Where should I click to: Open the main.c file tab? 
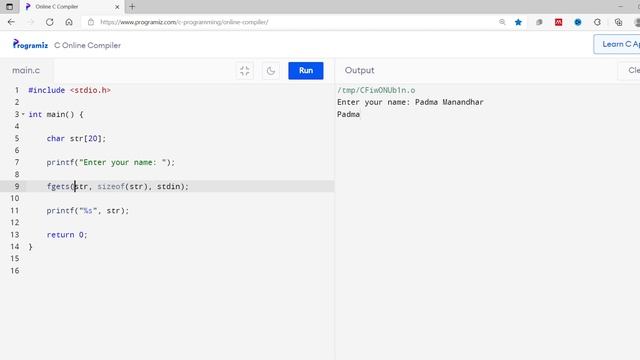(26, 70)
